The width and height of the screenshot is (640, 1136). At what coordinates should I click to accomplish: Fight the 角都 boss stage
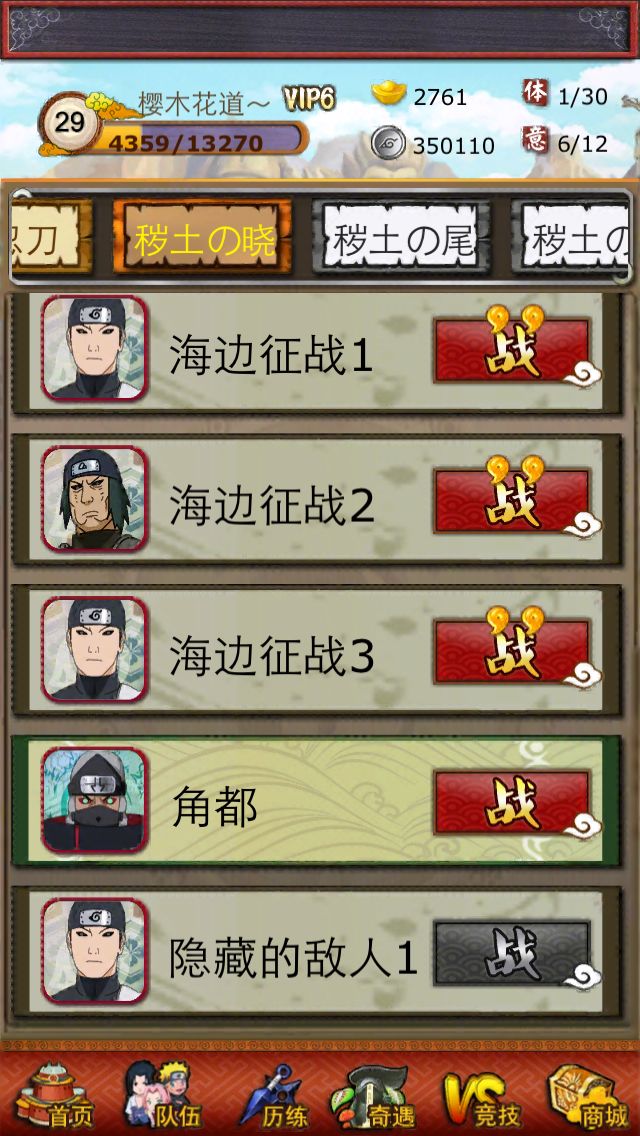click(x=513, y=802)
